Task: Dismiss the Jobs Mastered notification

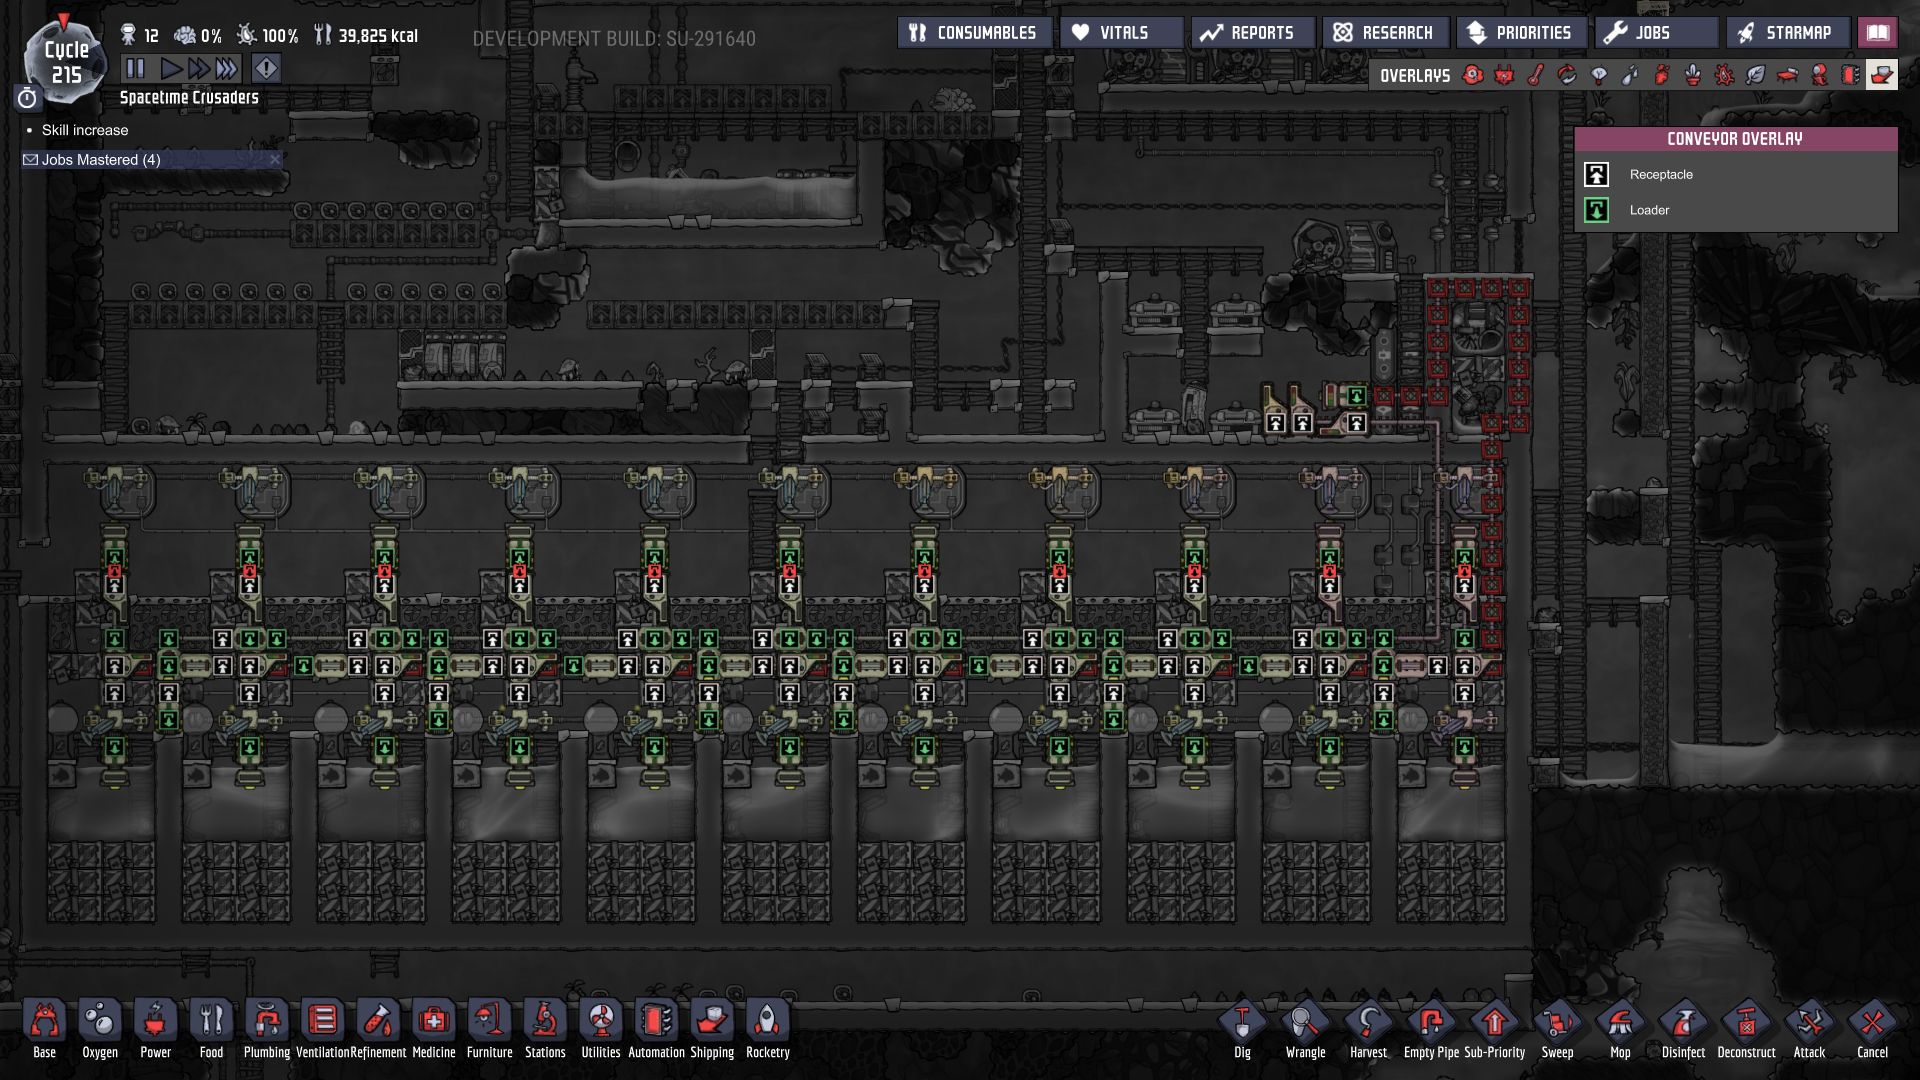Action: [275, 160]
